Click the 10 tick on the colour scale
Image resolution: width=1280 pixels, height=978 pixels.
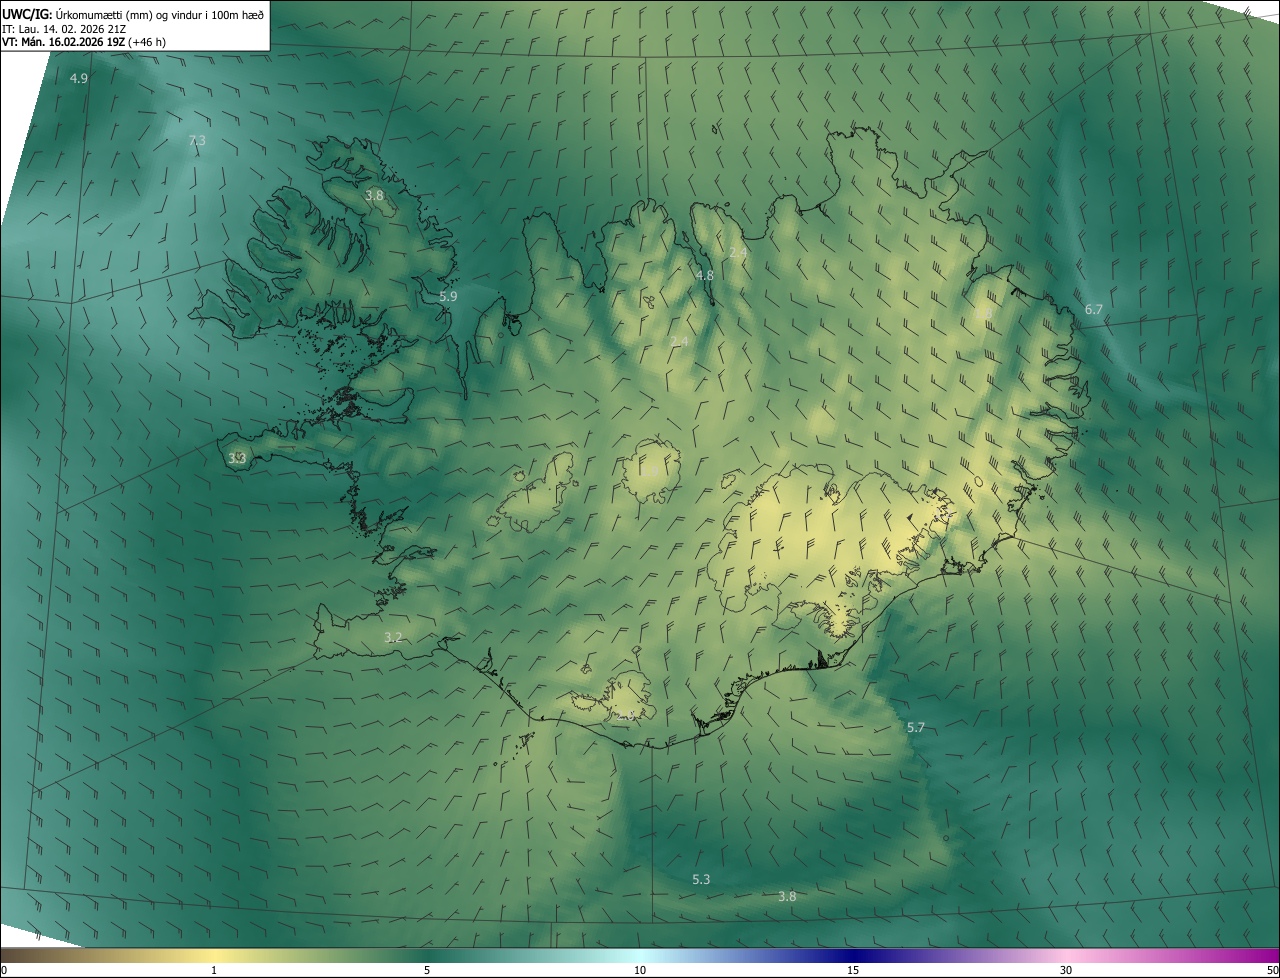640,970
